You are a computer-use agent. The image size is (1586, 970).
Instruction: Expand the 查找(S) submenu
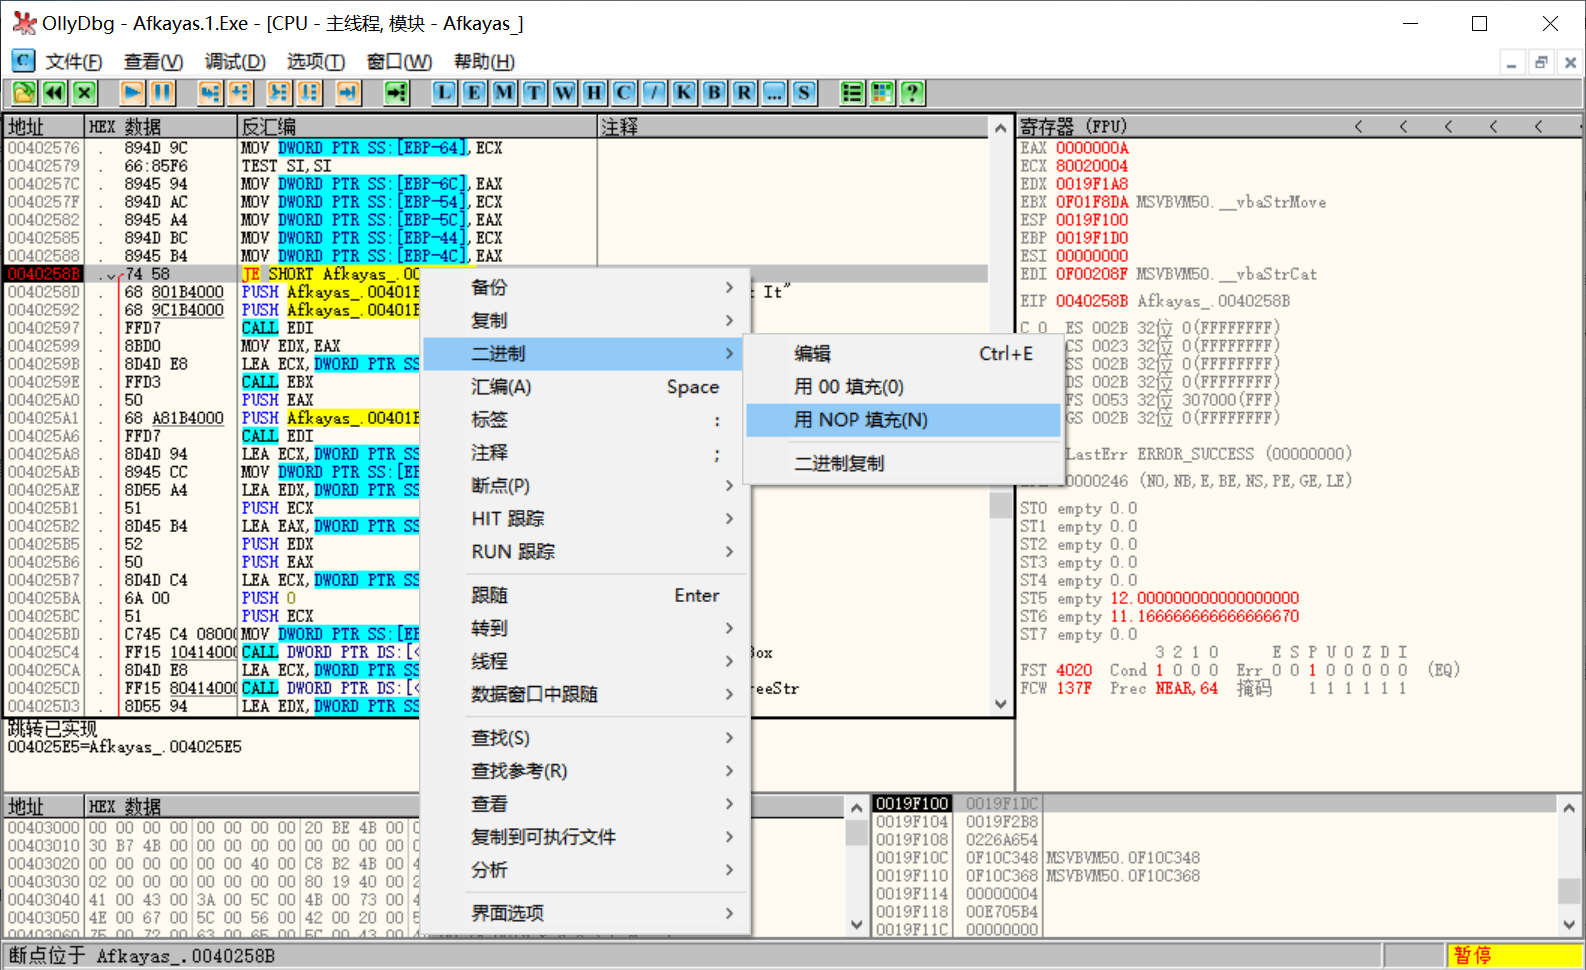click(585, 739)
